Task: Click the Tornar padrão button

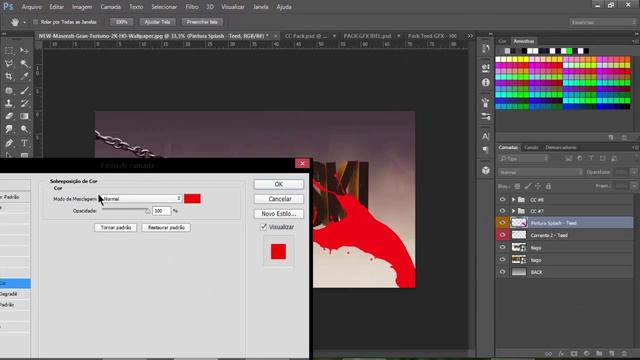Action: pyautogui.click(x=116, y=228)
